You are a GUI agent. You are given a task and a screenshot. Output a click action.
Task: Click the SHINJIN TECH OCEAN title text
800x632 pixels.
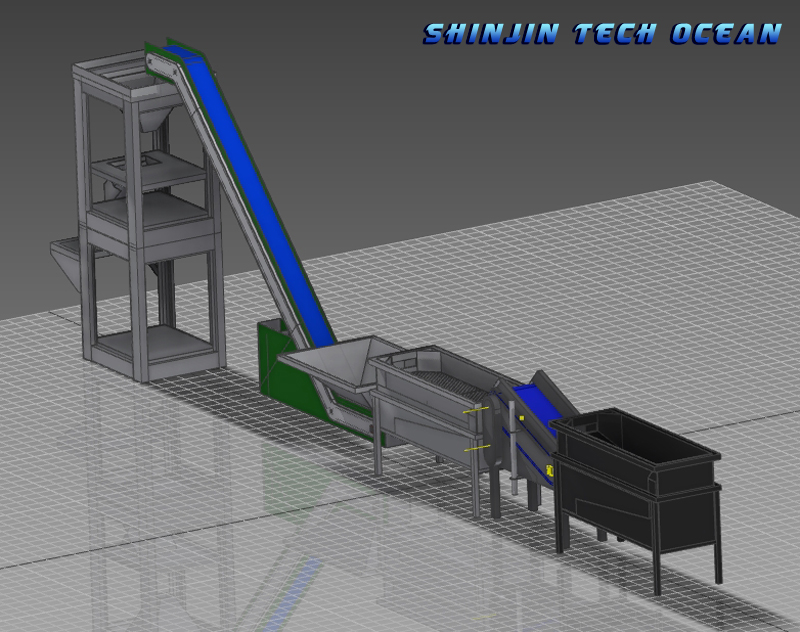(601, 33)
